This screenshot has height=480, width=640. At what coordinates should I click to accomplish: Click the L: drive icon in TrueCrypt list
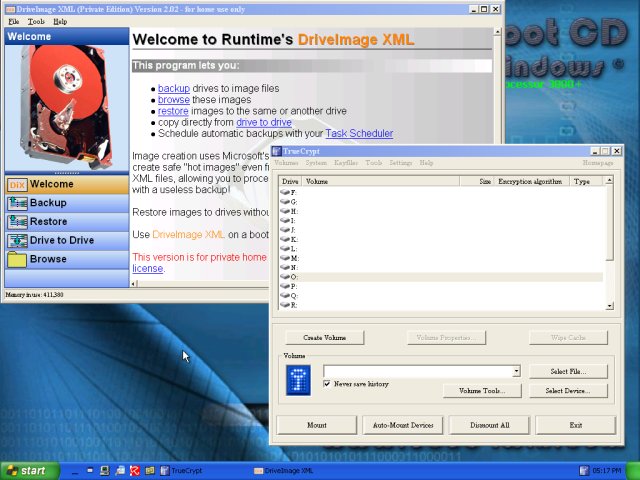(285, 248)
